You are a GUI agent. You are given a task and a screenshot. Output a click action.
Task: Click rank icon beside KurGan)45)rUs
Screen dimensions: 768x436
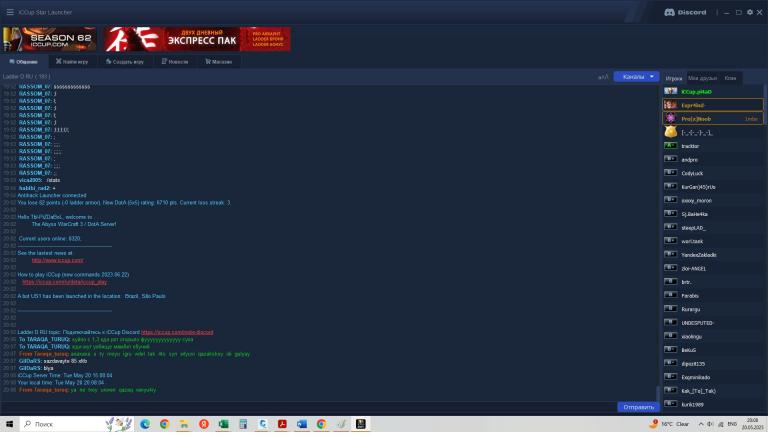coord(671,187)
